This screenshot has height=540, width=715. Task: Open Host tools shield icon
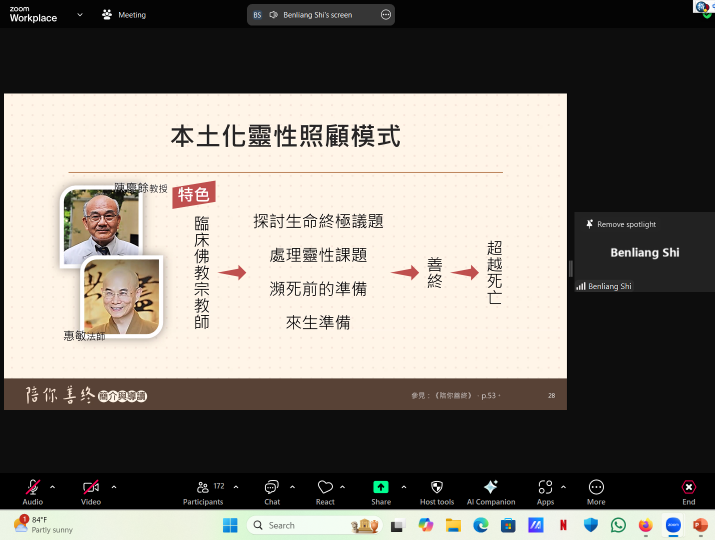(x=437, y=488)
